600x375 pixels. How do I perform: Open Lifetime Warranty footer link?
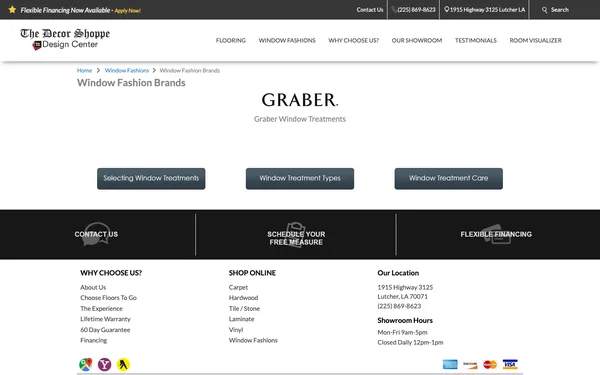pyautogui.click(x=105, y=319)
